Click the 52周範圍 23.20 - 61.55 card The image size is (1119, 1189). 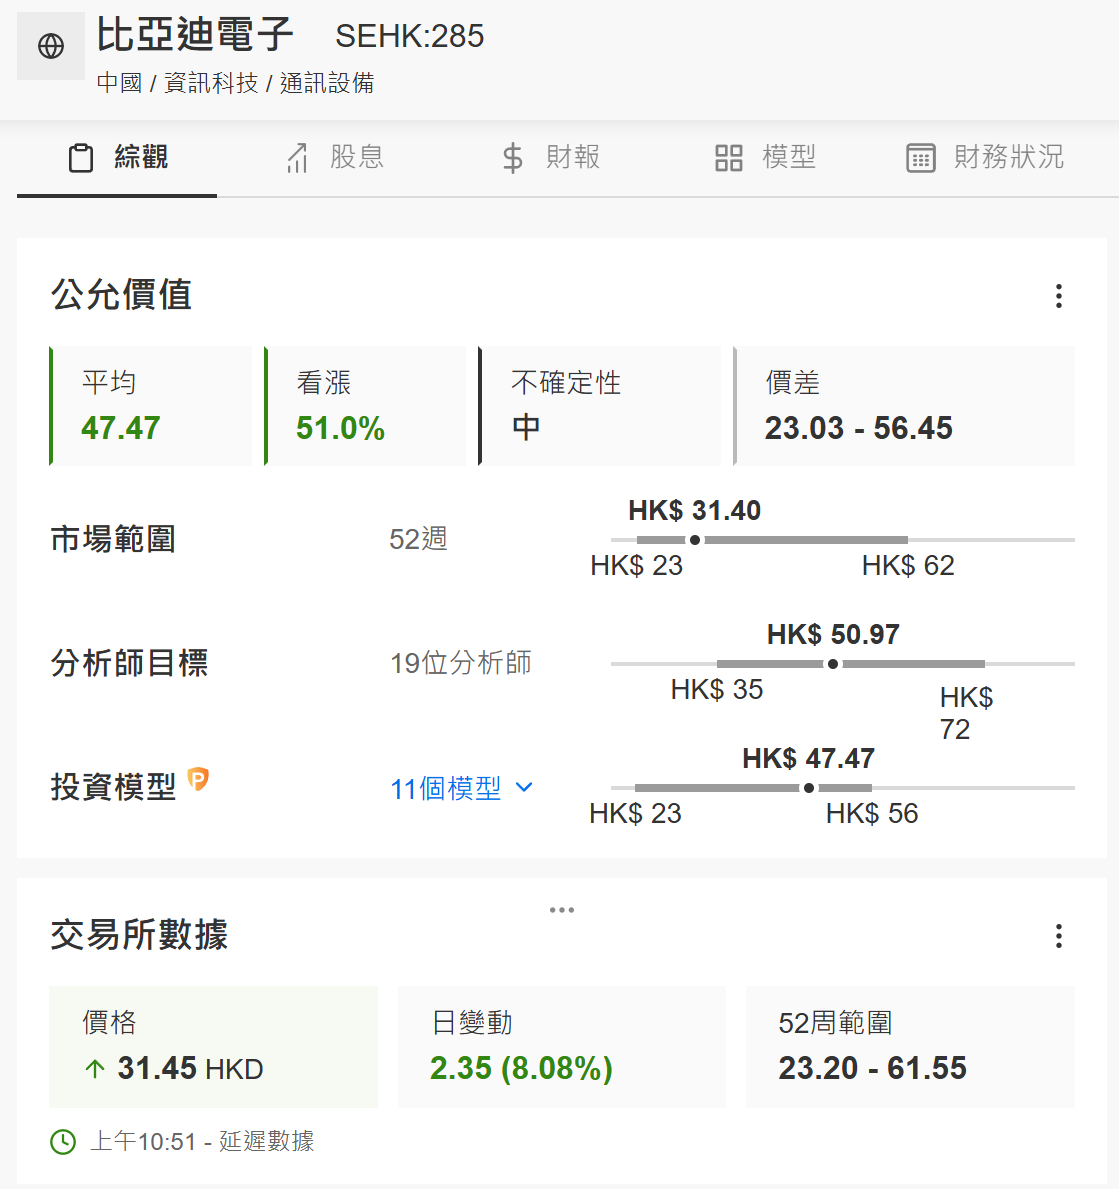pyautogui.click(x=911, y=1046)
